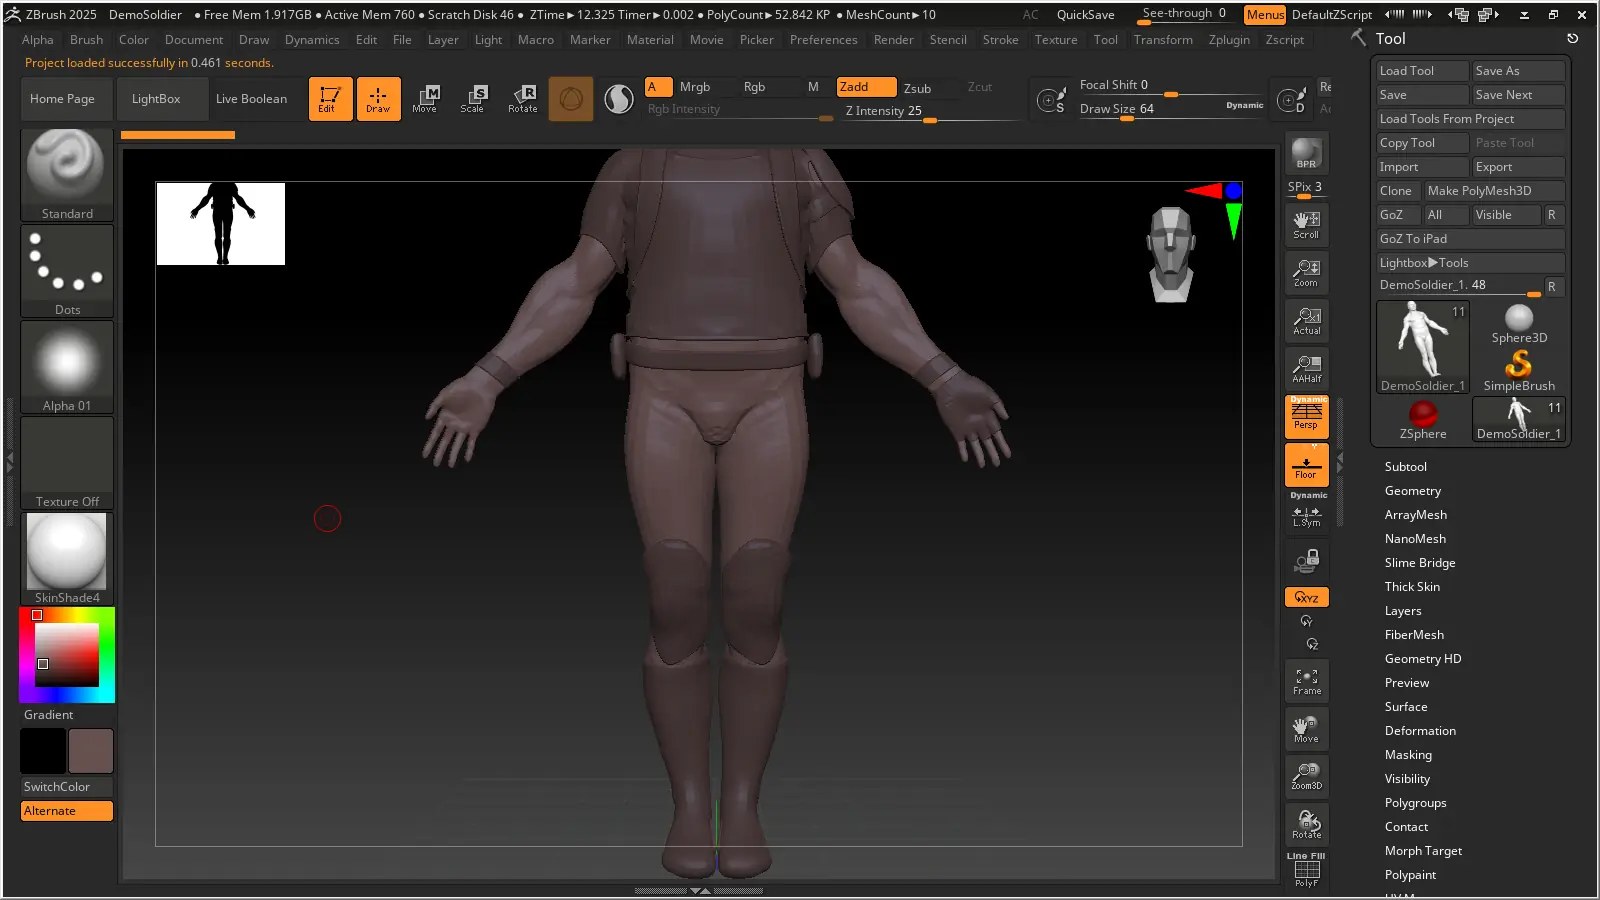Expand the Subtool palette section
1600x900 pixels.
pyautogui.click(x=1405, y=467)
